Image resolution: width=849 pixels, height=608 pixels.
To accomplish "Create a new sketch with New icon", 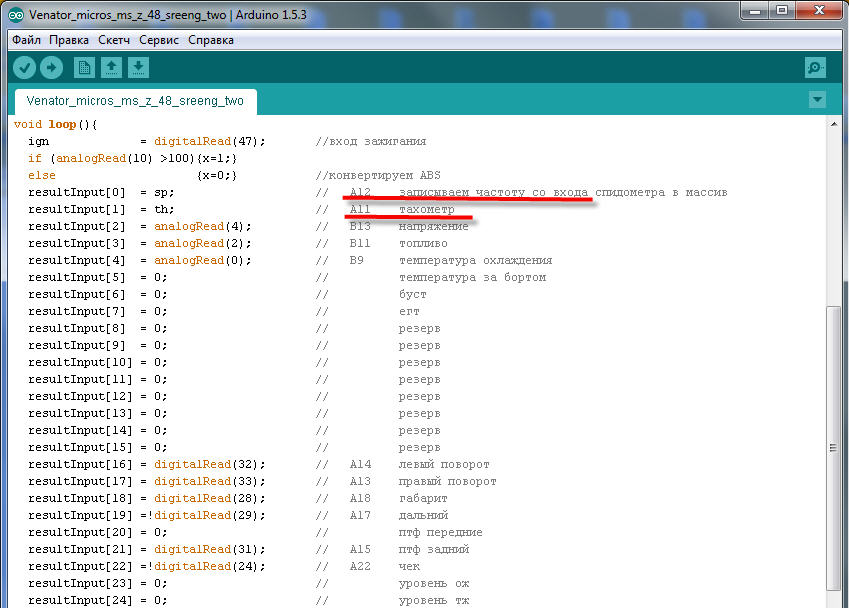I will pyautogui.click(x=85, y=67).
